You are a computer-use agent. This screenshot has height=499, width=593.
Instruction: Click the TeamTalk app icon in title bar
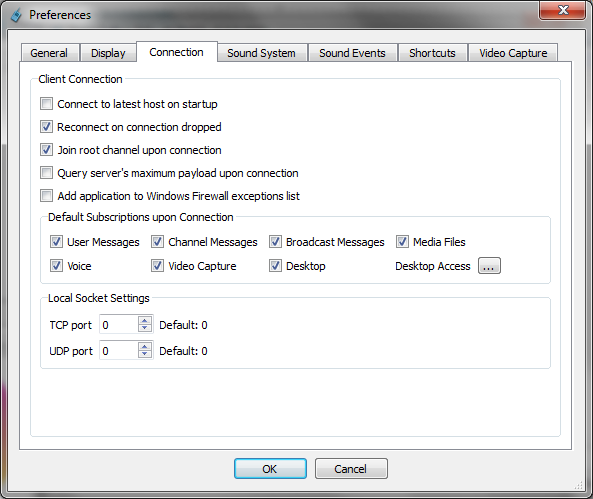pyautogui.click(x=16, y=15)
